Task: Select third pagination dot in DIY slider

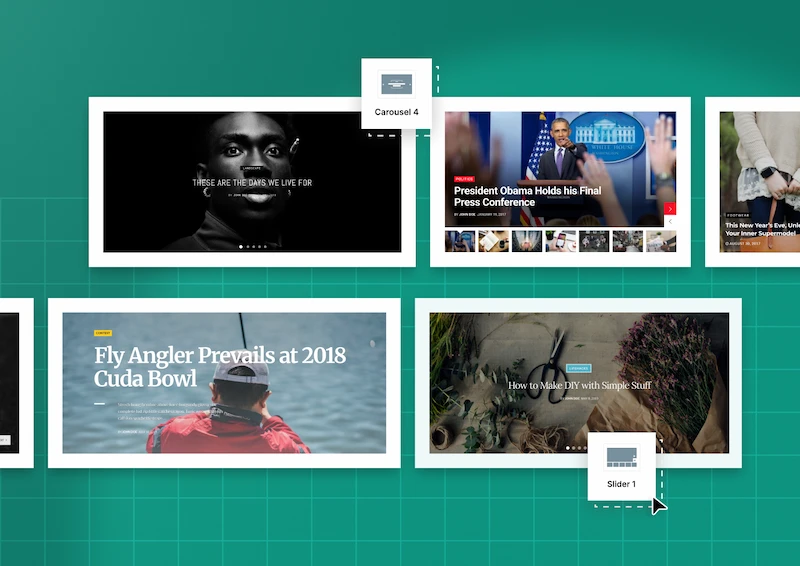Action: click(579, 448)
